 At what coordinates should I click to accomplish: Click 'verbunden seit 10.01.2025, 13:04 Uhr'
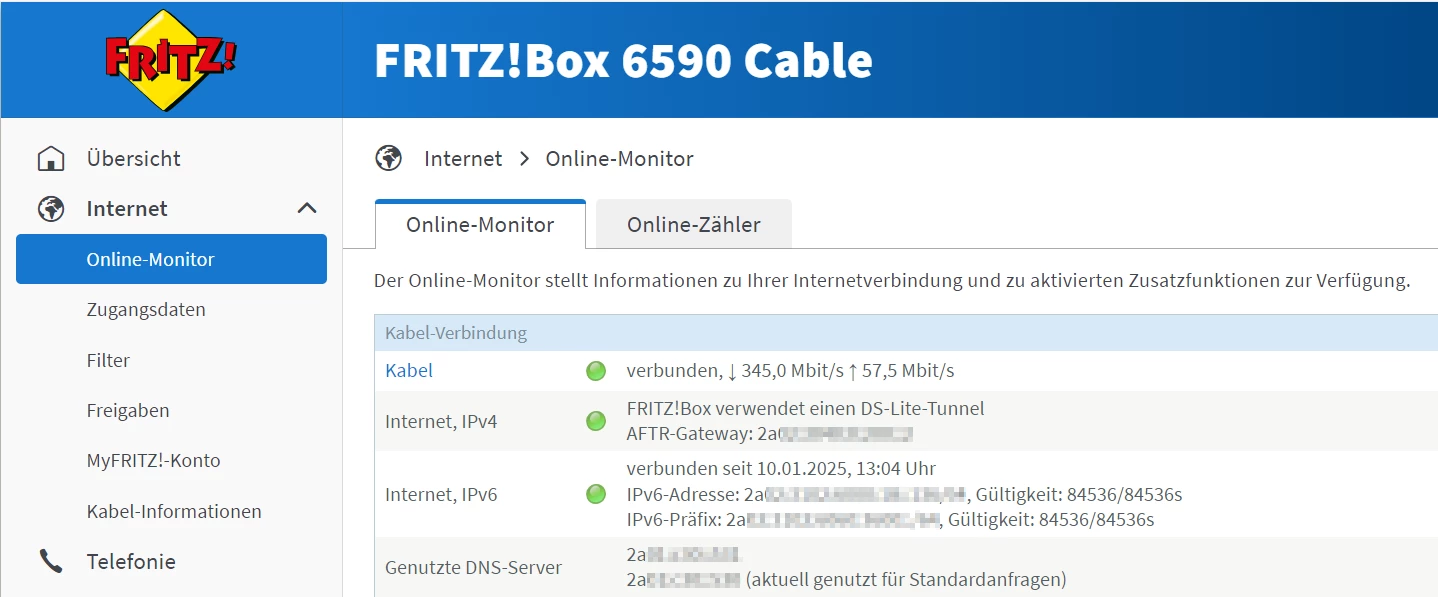(x=781, y=468)
